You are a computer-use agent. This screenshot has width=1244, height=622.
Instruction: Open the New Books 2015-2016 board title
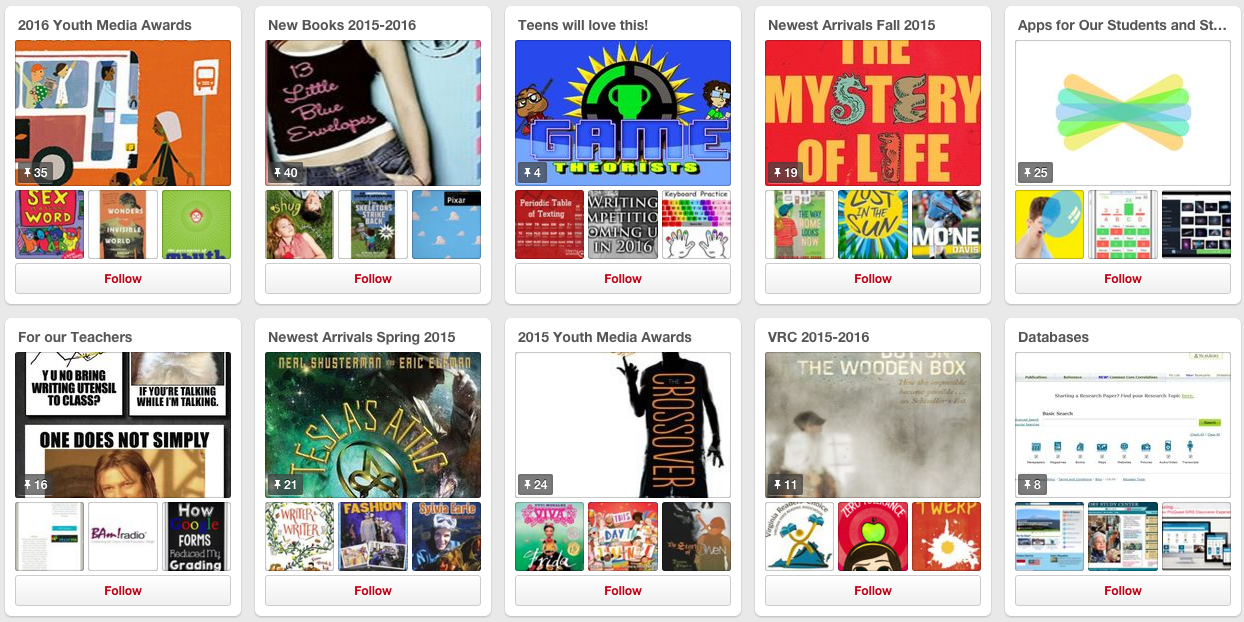342,25
